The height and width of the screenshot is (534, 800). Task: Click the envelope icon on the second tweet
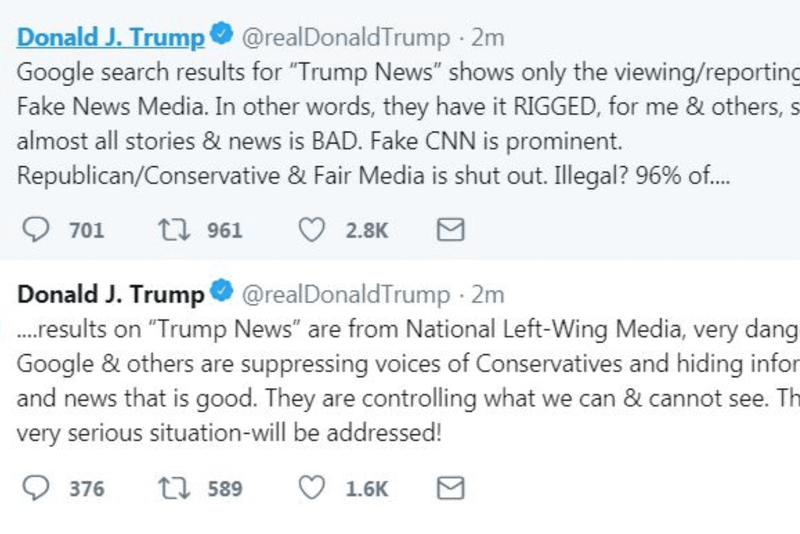pyautogui.click(x=451, y=488)
